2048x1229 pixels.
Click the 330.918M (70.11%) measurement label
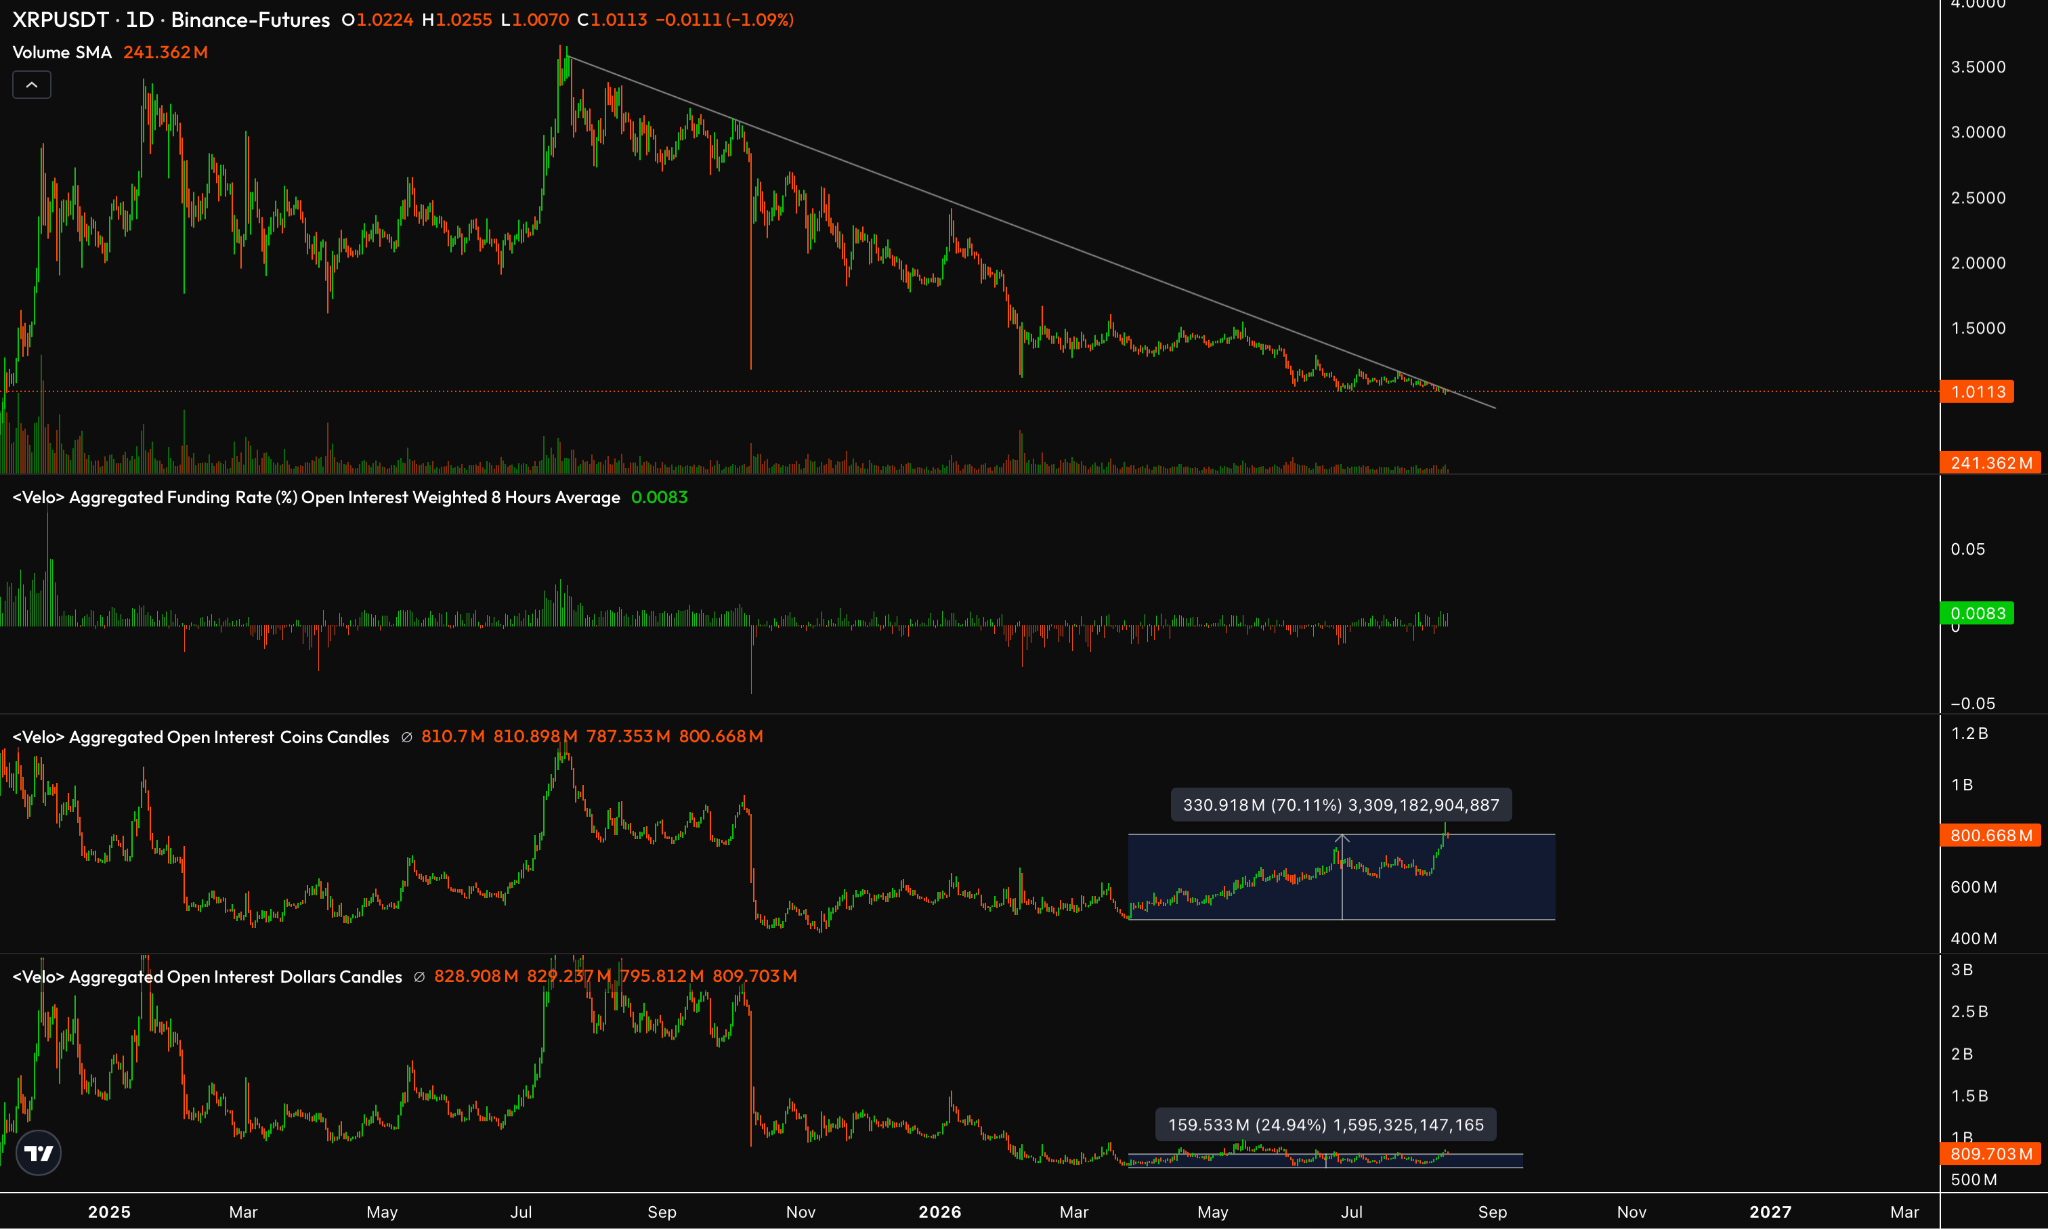1341,805
